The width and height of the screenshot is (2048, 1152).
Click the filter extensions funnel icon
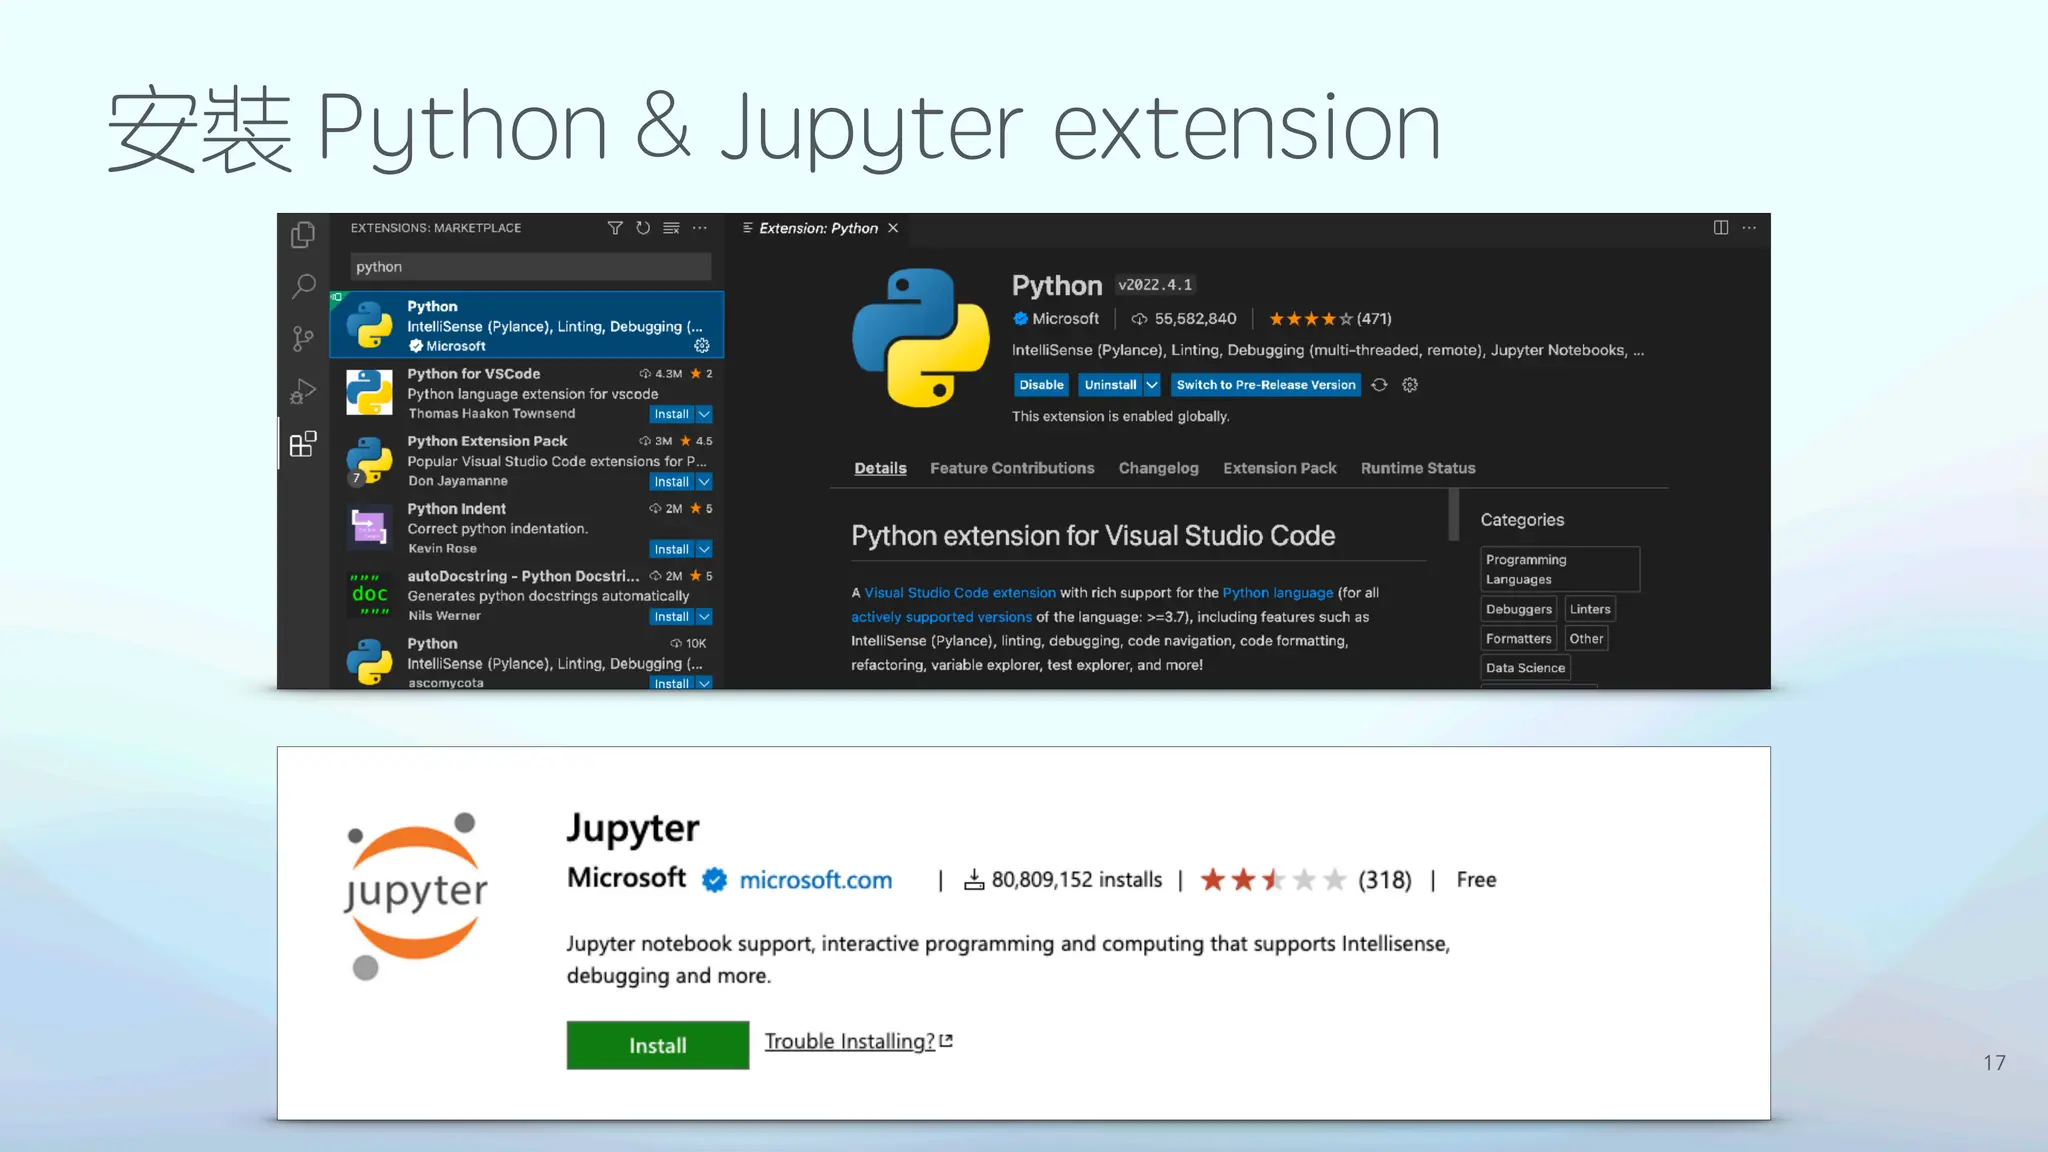[x=615, y=228]
